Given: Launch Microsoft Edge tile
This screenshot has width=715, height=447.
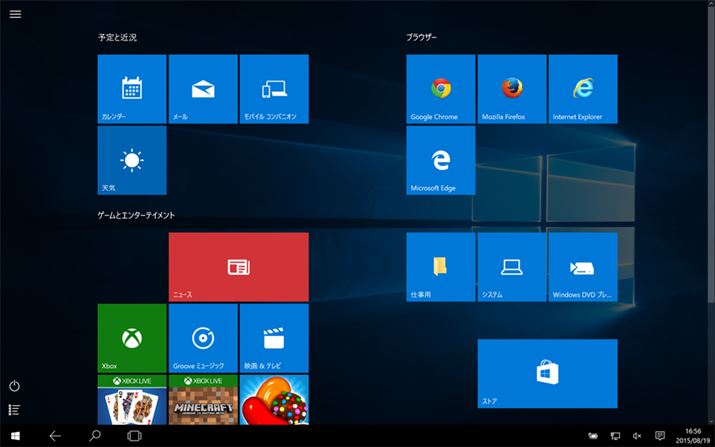Looking at the screenshot, I should point(440,160).
